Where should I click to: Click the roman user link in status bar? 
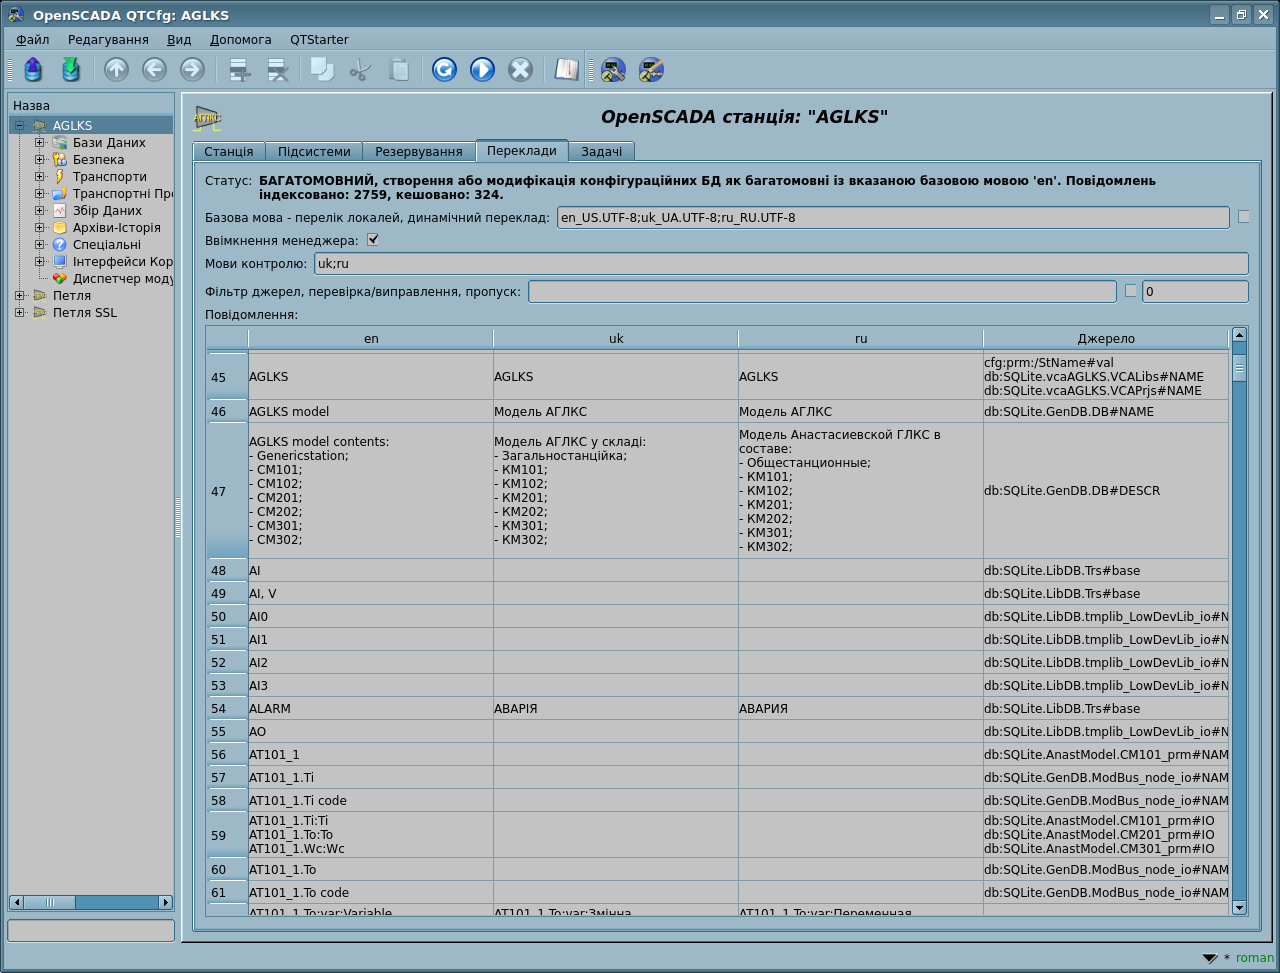1255,958
